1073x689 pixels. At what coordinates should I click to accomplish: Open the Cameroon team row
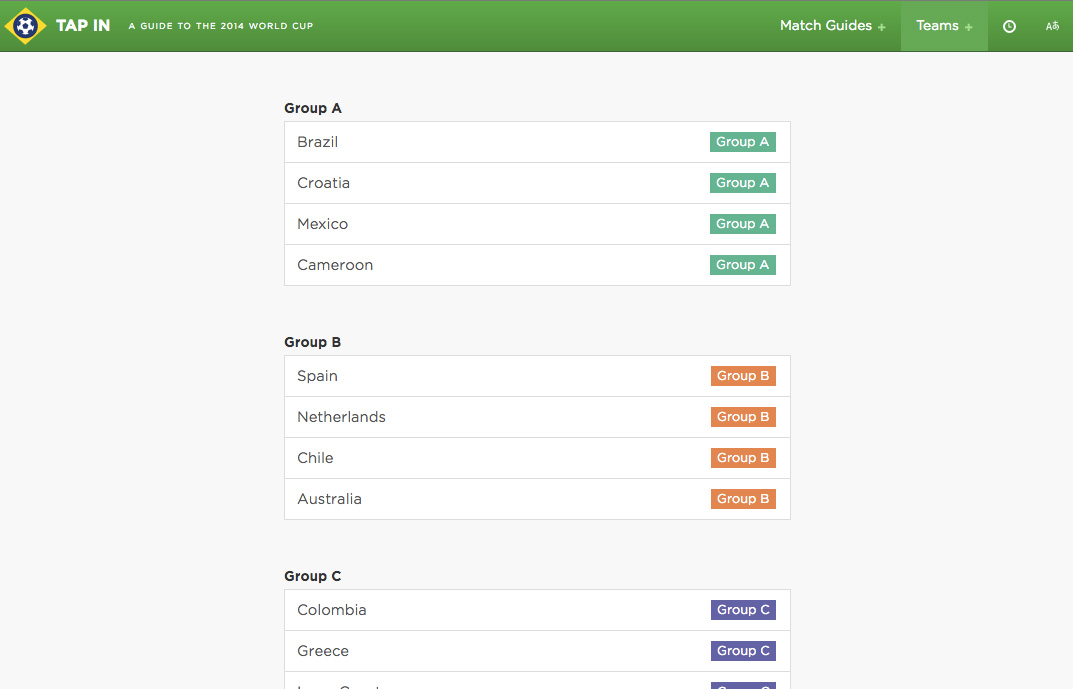[x=335, y=265]
